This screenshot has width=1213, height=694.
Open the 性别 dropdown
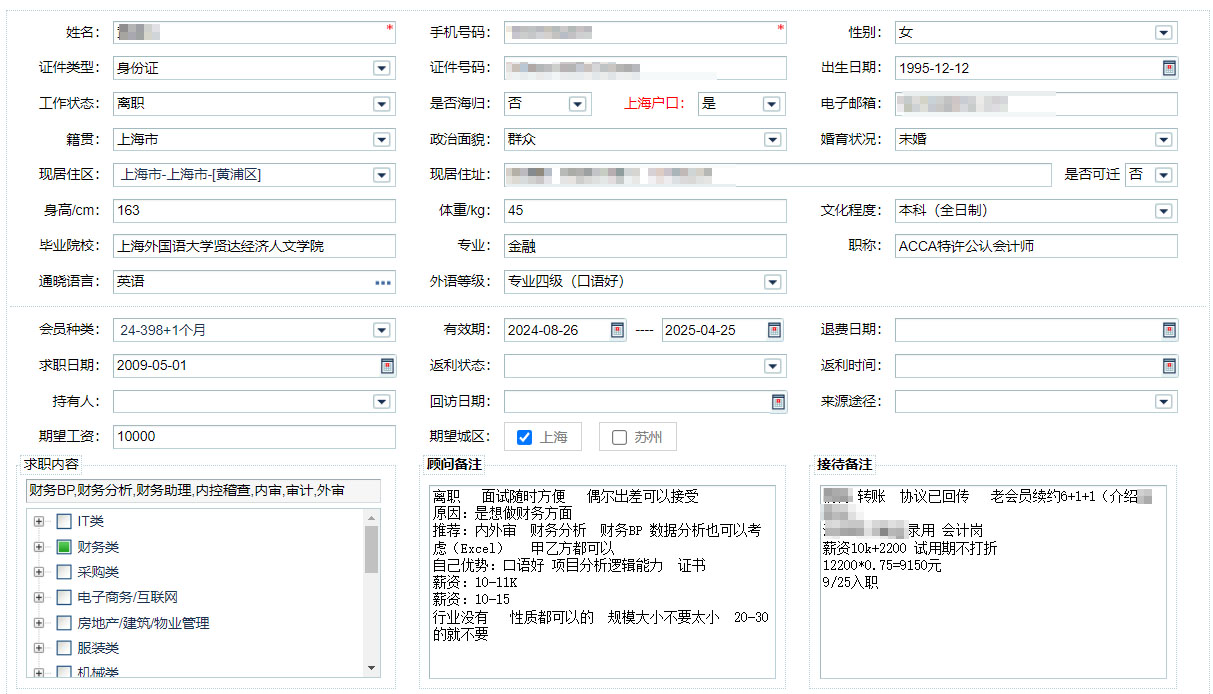(x=1163, y=33)
